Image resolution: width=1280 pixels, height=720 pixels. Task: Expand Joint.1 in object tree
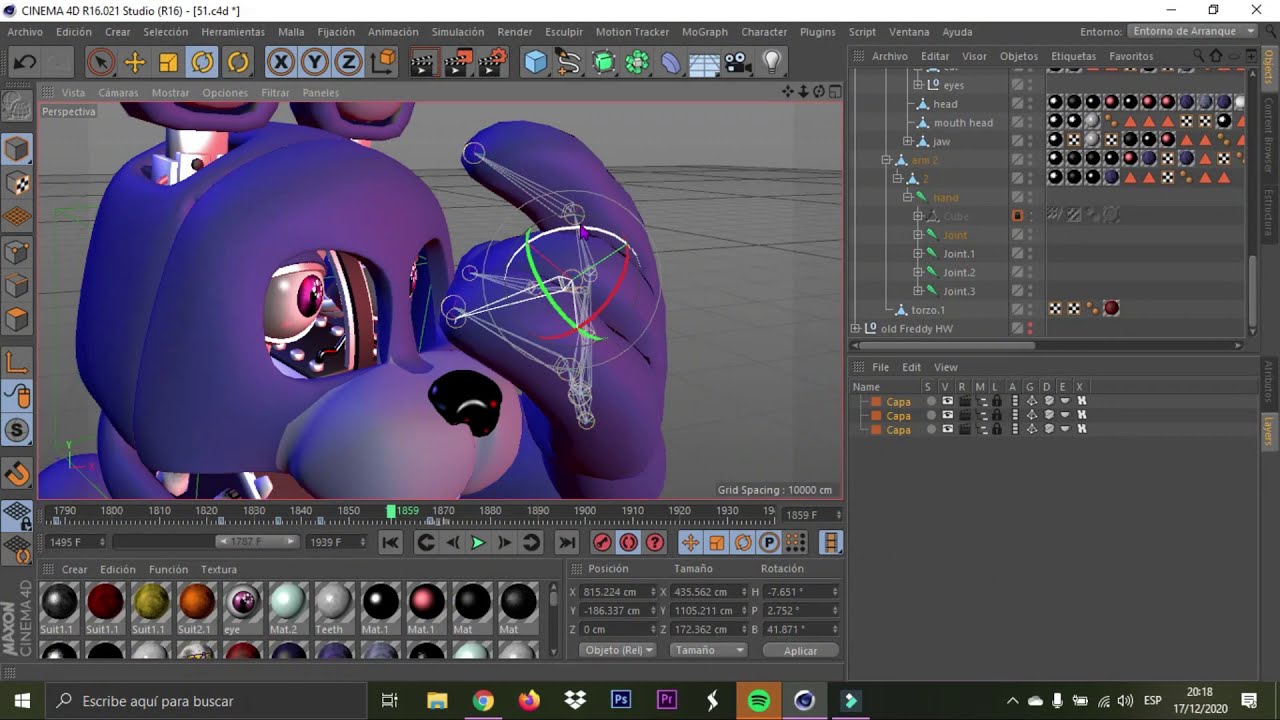918,254
